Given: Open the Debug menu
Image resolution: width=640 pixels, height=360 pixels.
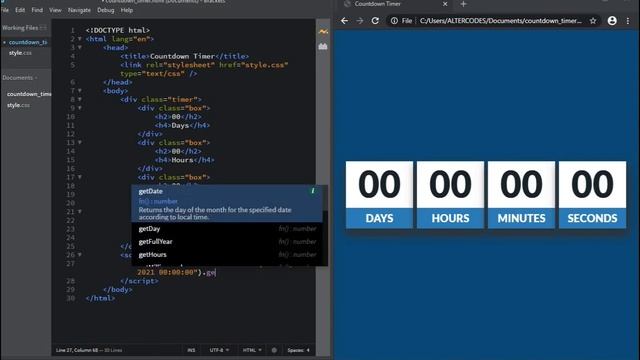Looking at the screenshot, I should [x=106, y=10].
